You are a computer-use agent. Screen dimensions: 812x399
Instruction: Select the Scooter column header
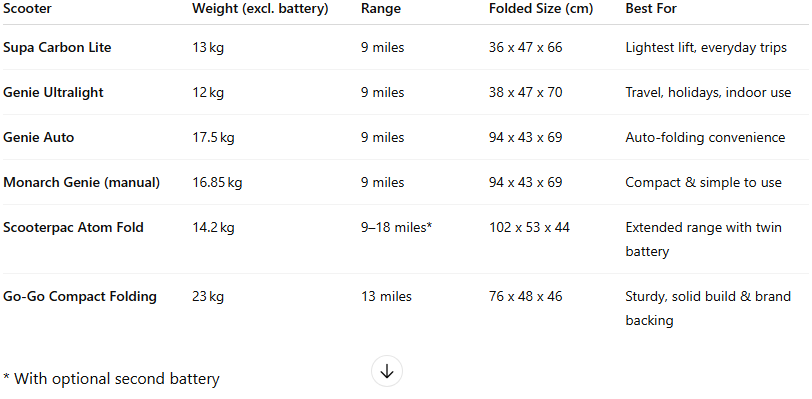[27, 9]
